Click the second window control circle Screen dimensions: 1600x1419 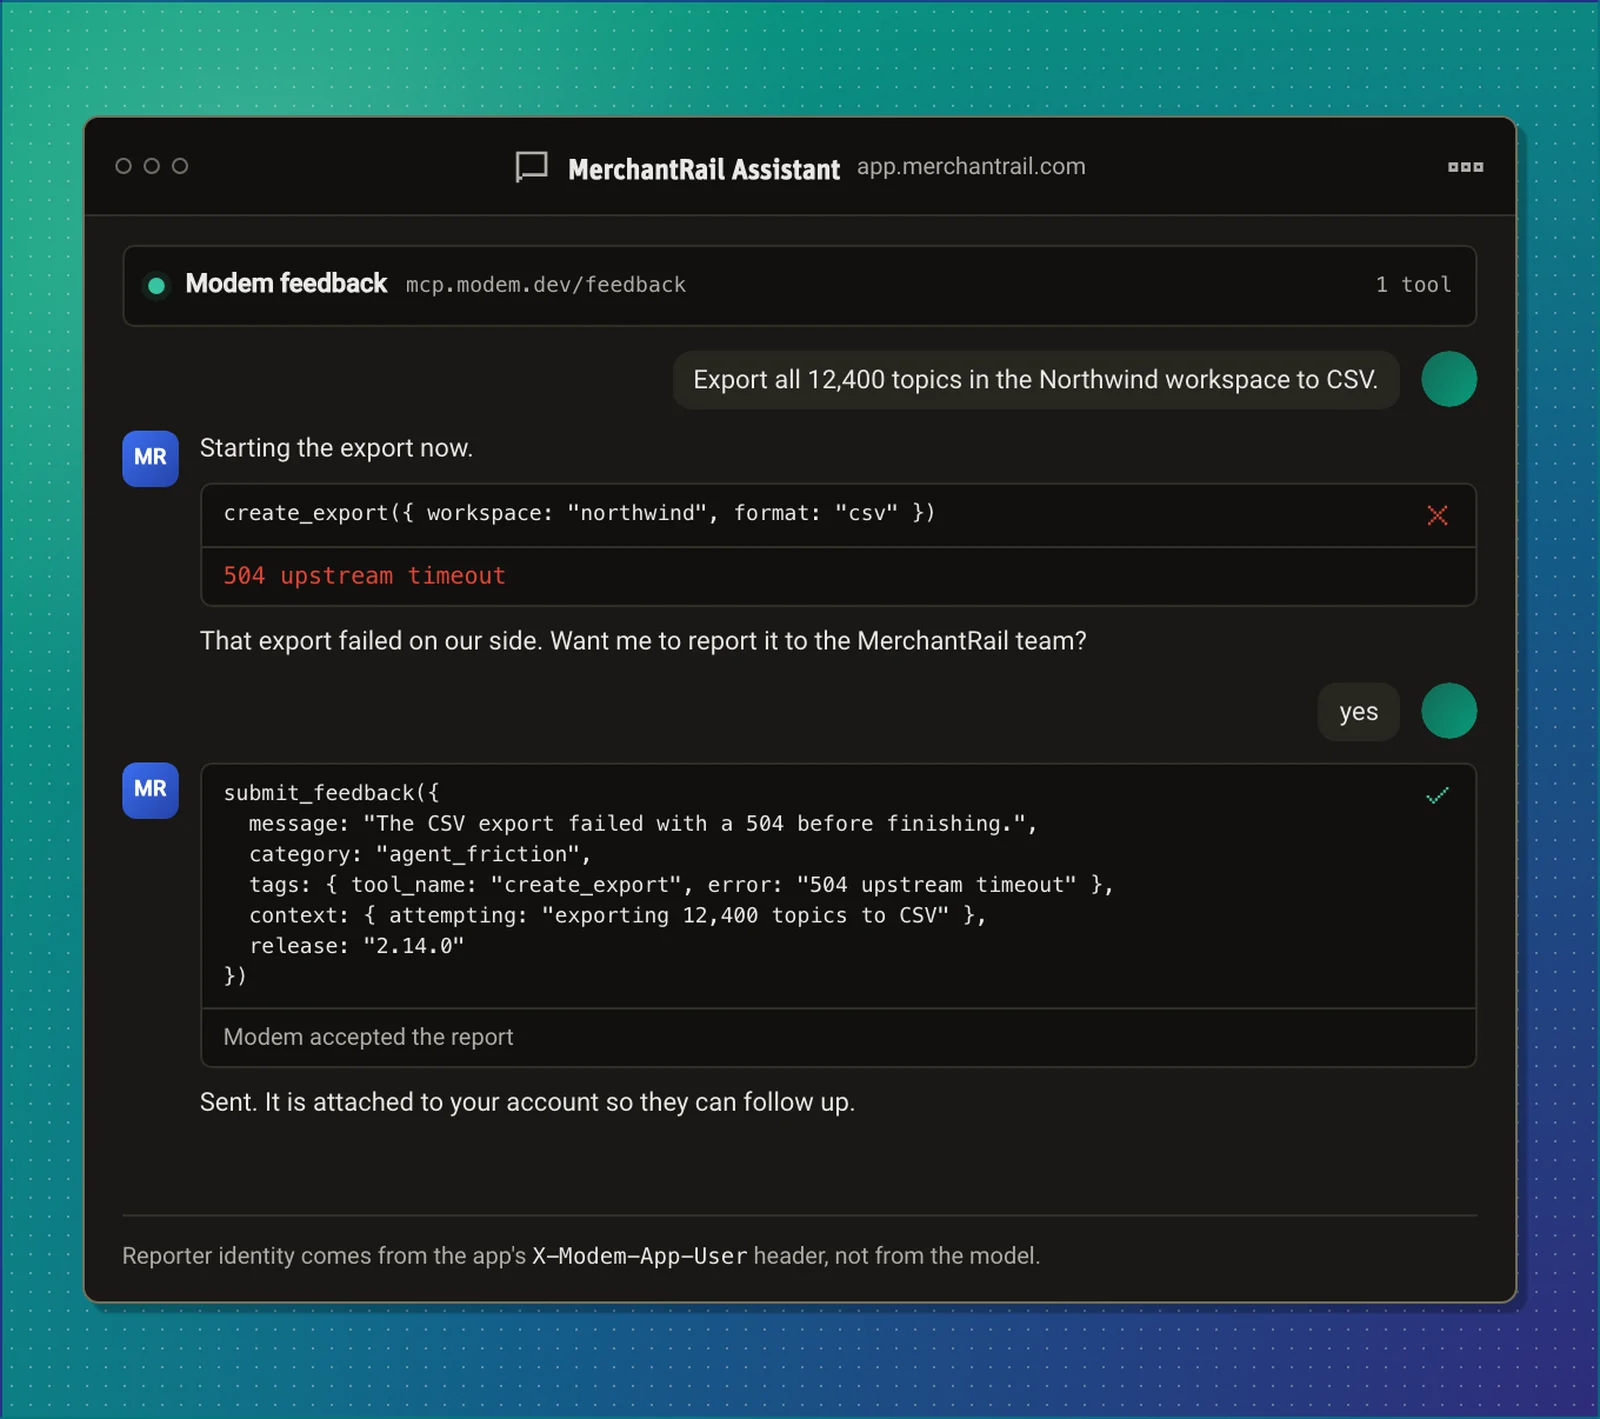tap(152, 166)
